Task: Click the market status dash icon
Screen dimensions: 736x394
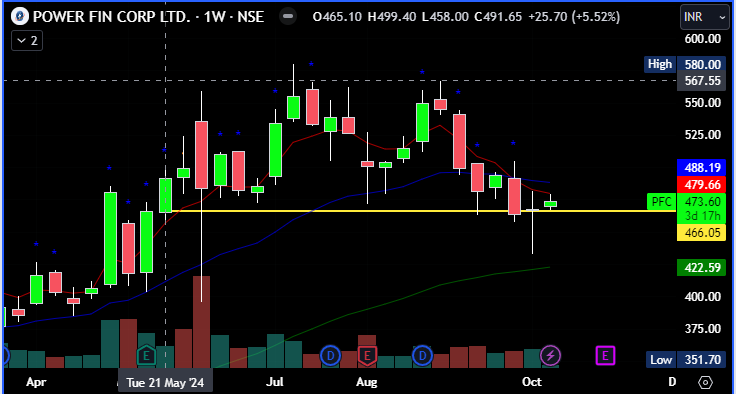Action: point(288,16)
